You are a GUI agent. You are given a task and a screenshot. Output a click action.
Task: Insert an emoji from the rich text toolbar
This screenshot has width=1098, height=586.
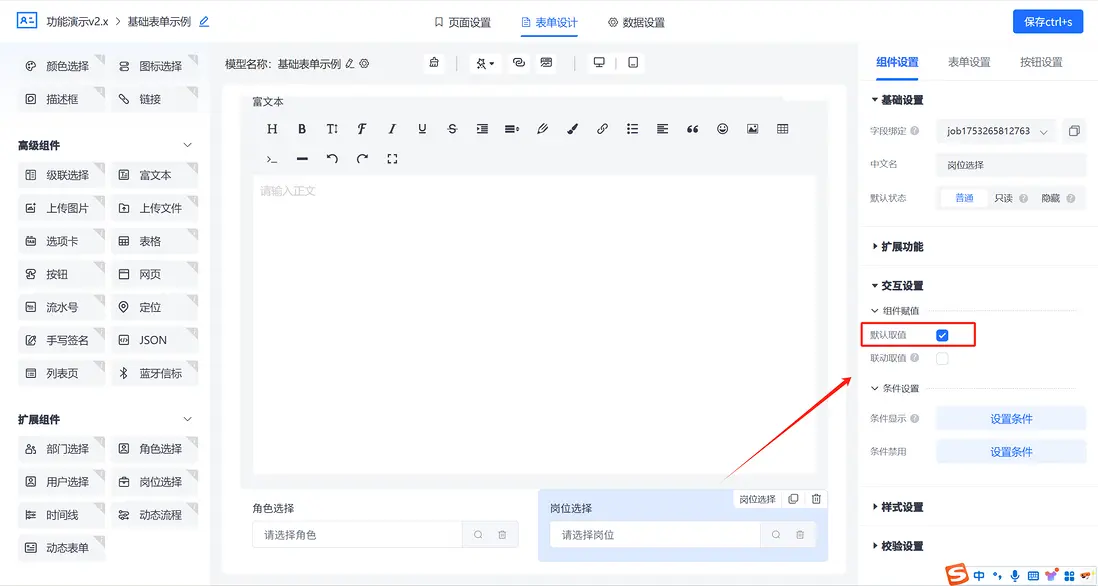pyautogui.click(x=723, y=128)
